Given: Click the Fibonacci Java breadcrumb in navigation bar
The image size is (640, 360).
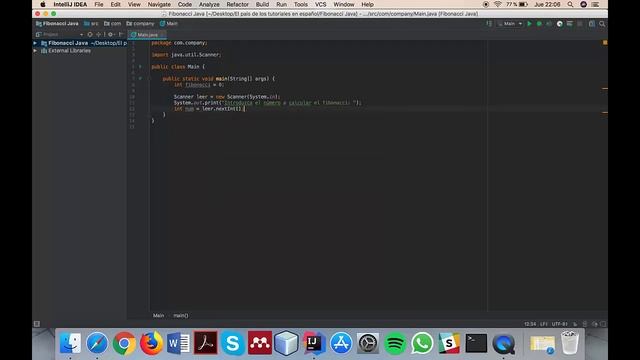Looking at the screenshot, I should click(x=57, y=24).
